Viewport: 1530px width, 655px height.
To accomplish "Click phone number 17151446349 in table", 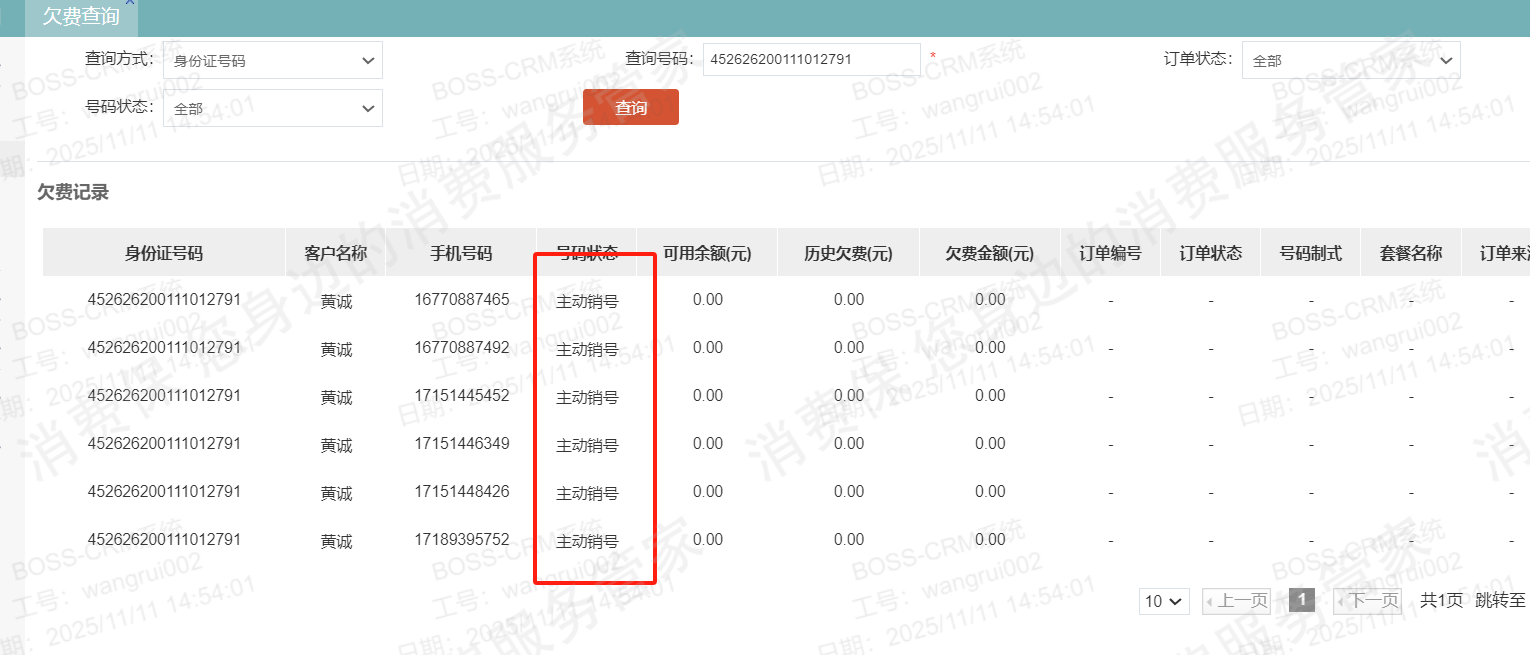I will [462, 444].
